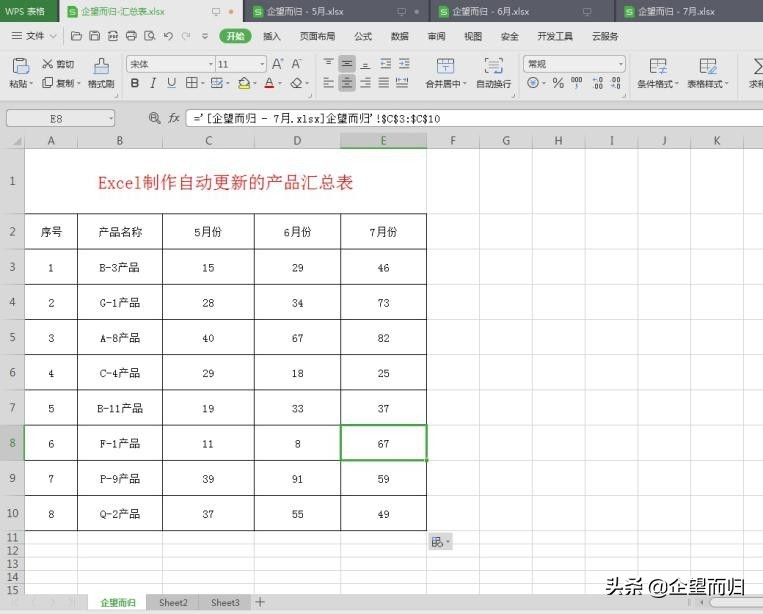Increase font size with the A+ icon

pos(277,64)
